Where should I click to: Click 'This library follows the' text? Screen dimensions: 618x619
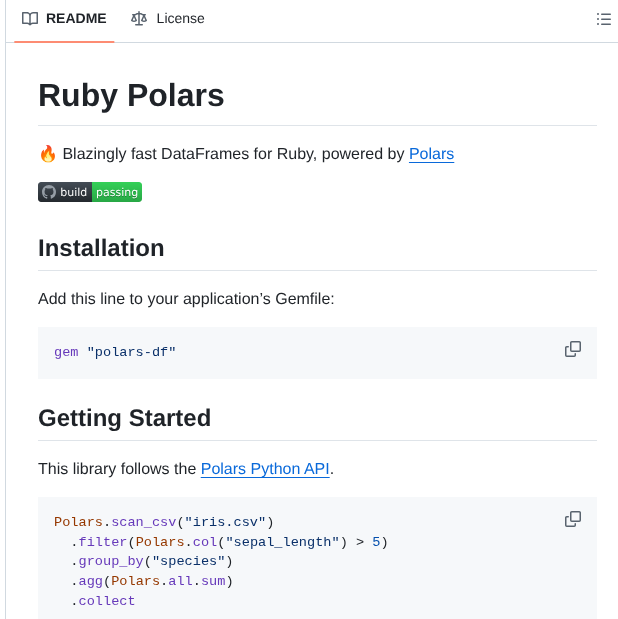[x=117, y=469]
